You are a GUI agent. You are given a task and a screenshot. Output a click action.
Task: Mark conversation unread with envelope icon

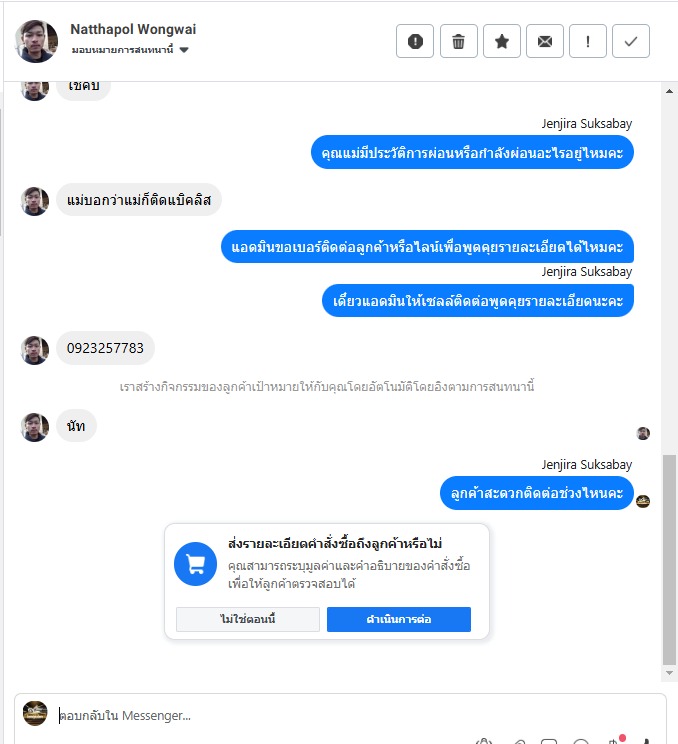click(545, 41)
